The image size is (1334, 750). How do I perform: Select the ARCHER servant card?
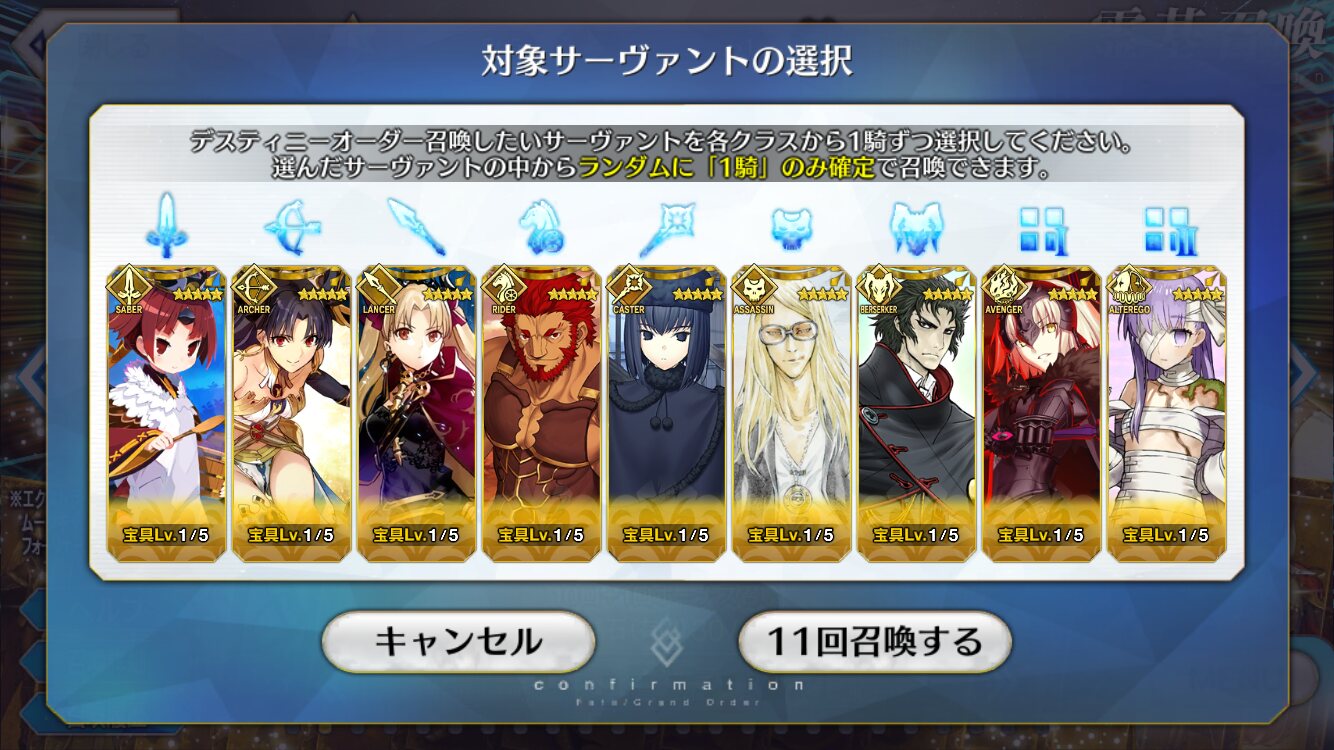[x=291, y=412]
